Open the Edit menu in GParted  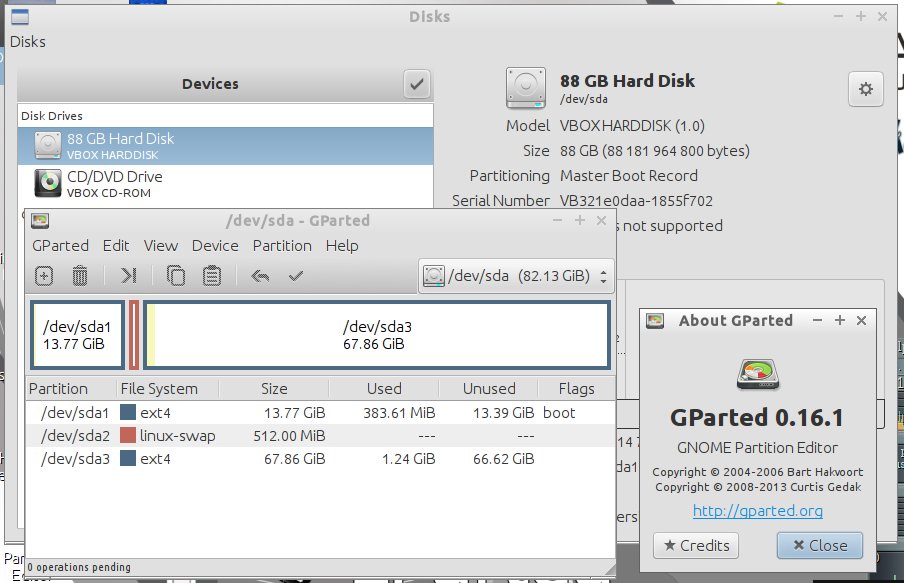[116, 246]
